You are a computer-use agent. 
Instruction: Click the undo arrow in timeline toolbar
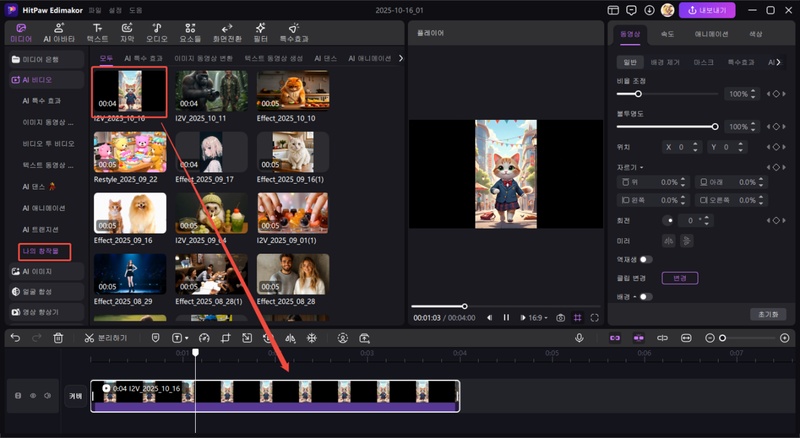click(15, 338)
